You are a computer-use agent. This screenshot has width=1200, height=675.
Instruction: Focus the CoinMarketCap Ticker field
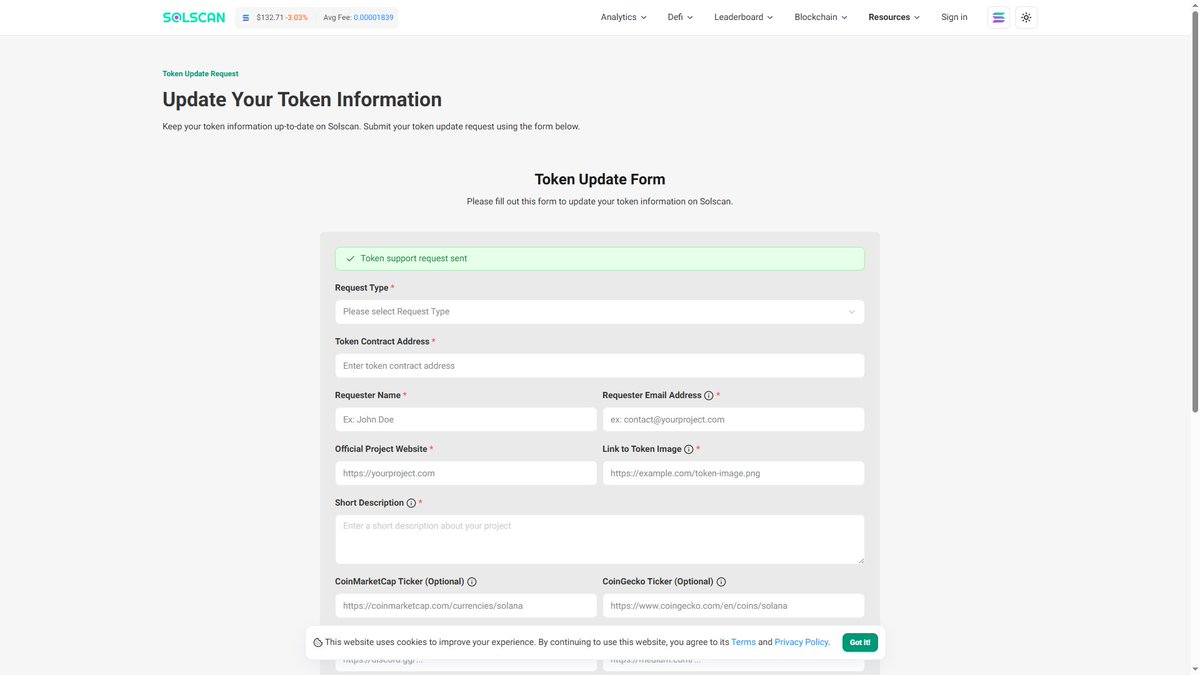point(466,606)
